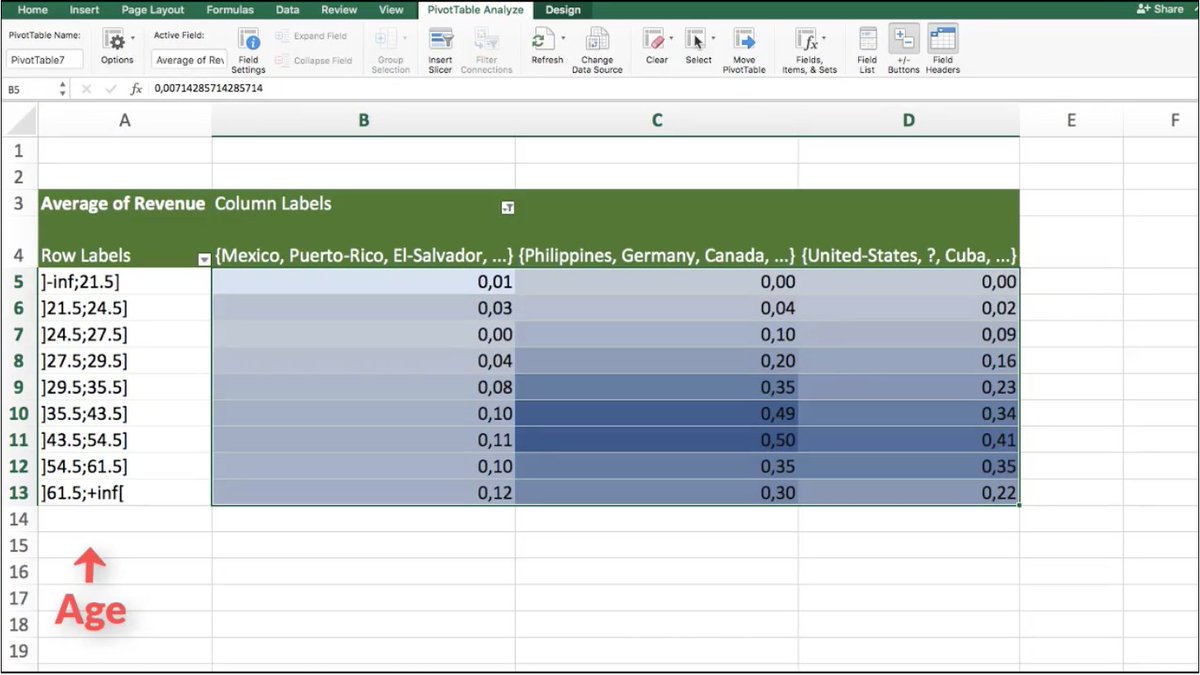
Task: Click the cell showing 0,50
Action: tap(657, 439)
